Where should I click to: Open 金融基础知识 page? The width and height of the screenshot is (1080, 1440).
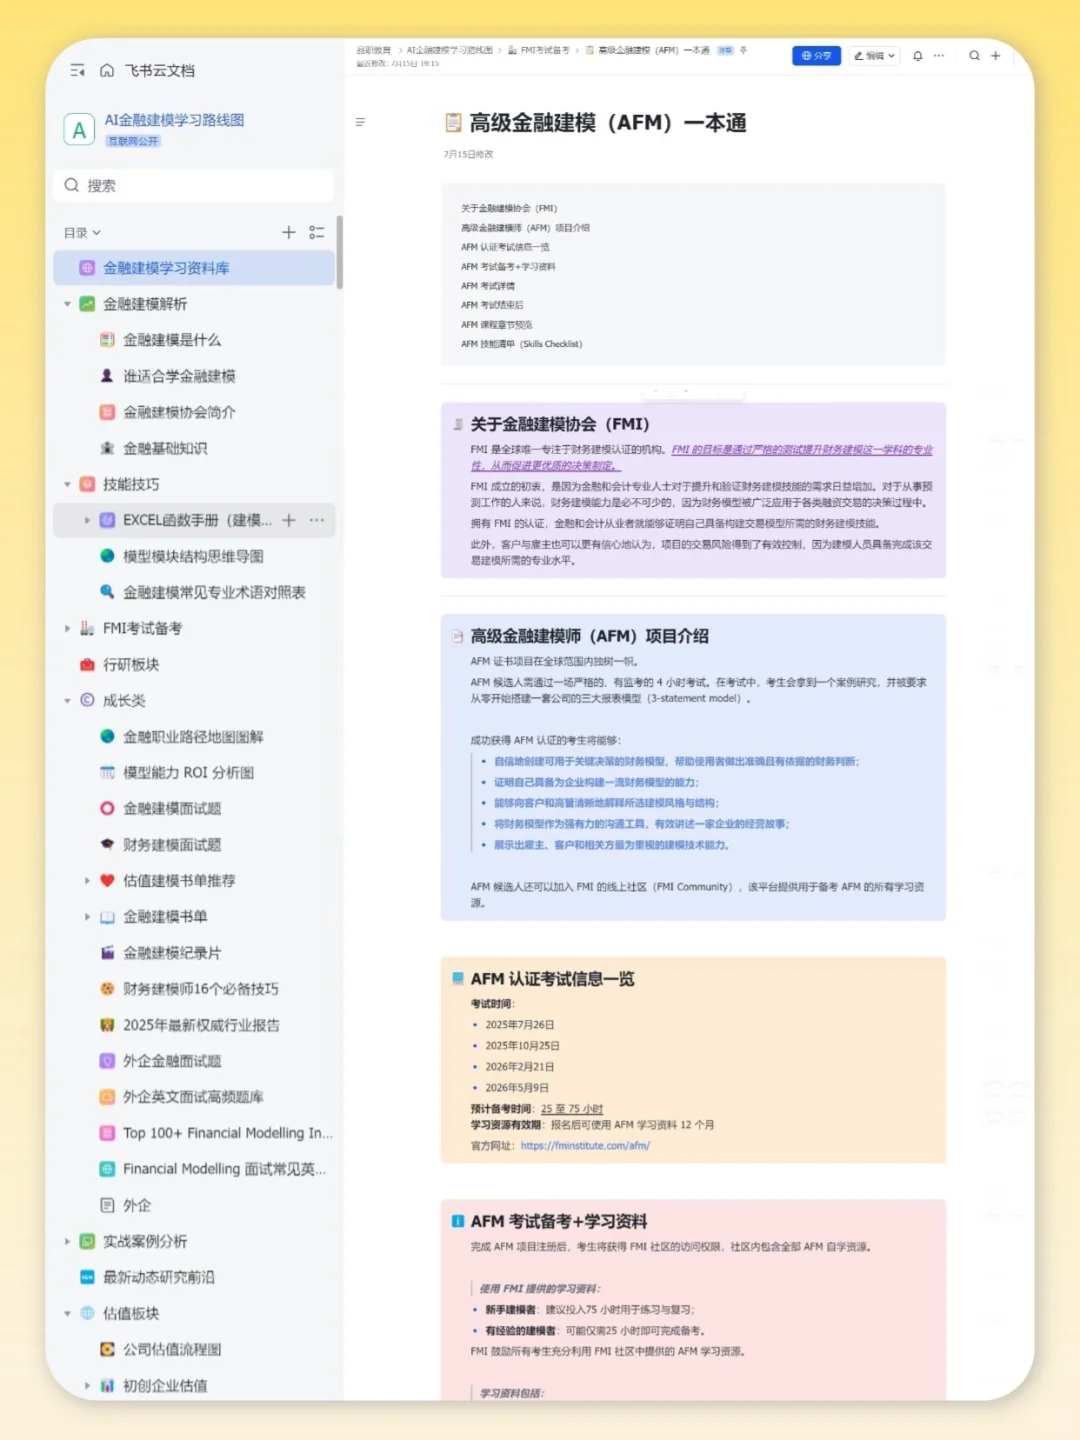[x=165, y=448]
